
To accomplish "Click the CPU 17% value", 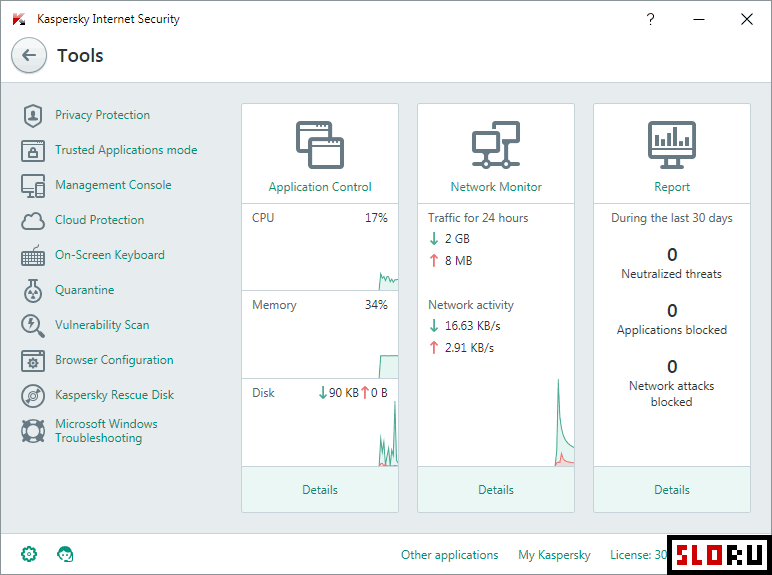I will [x=376, y=218].
